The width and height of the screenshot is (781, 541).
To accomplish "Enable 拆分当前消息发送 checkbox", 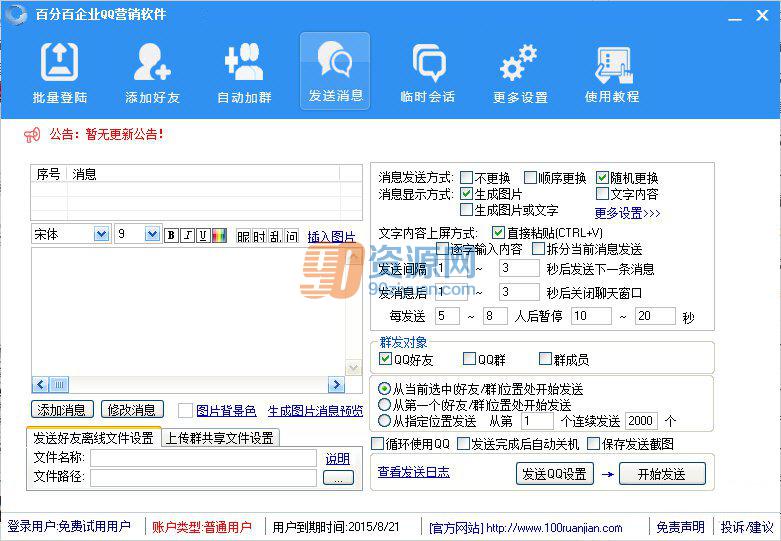I will [x=538, y=248].
